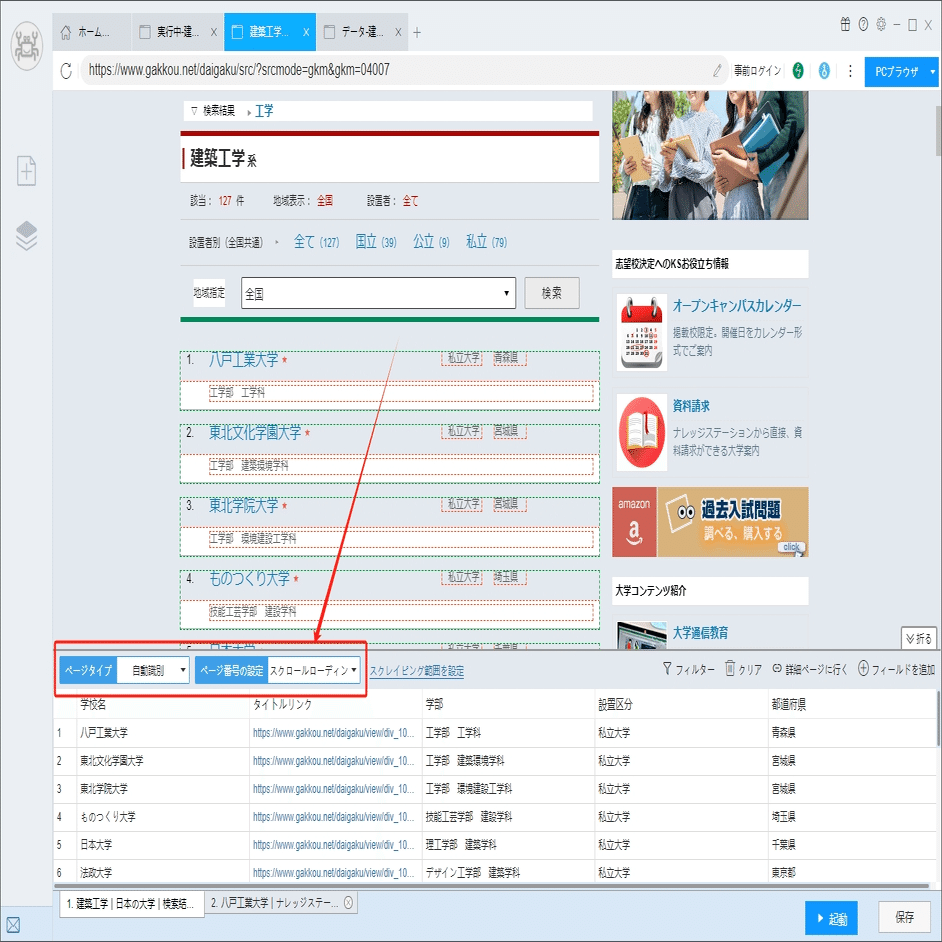942x942 pixels.
Task: Open 八戸工業大学 listing link
Action: 243,360
